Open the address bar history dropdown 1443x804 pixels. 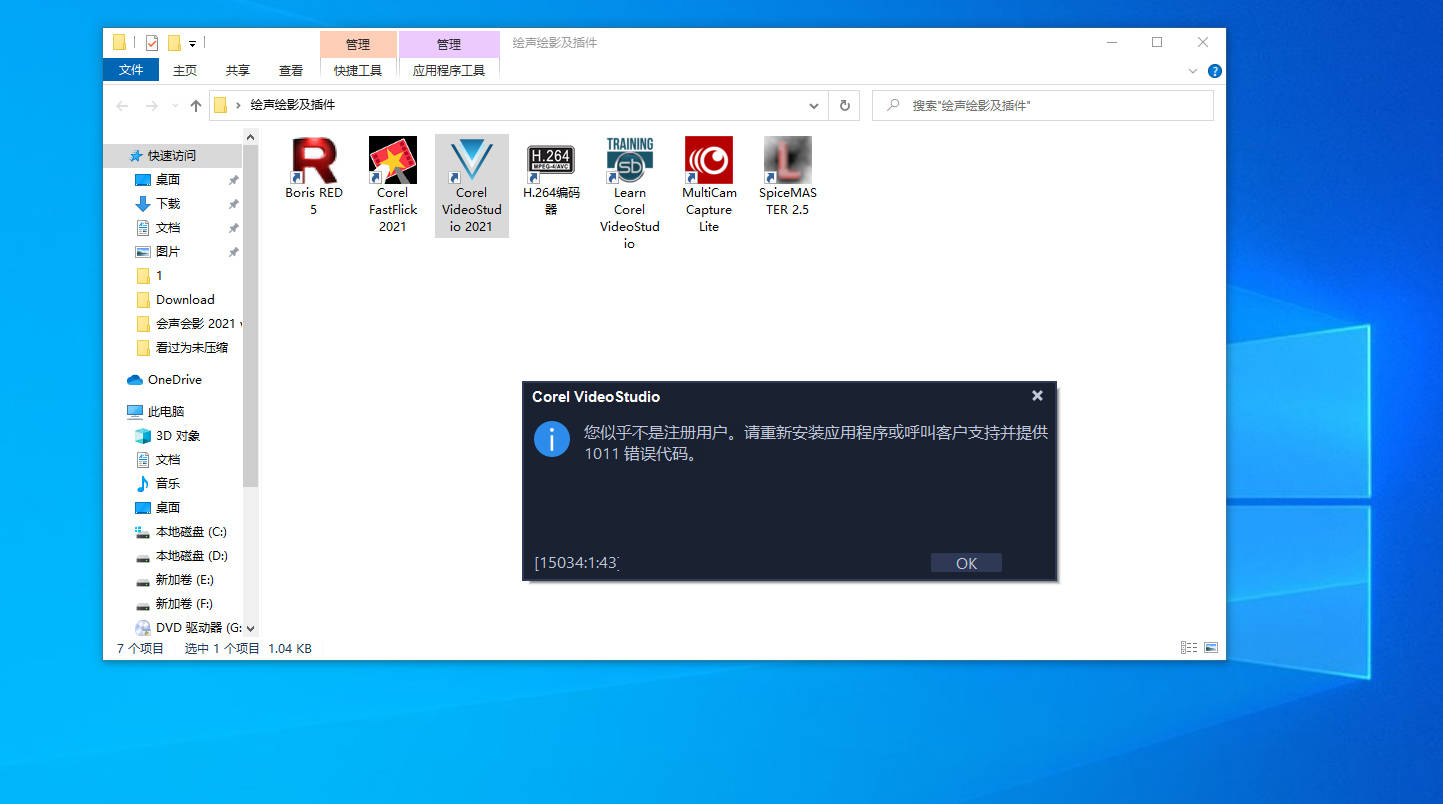(x=814, y=105)
